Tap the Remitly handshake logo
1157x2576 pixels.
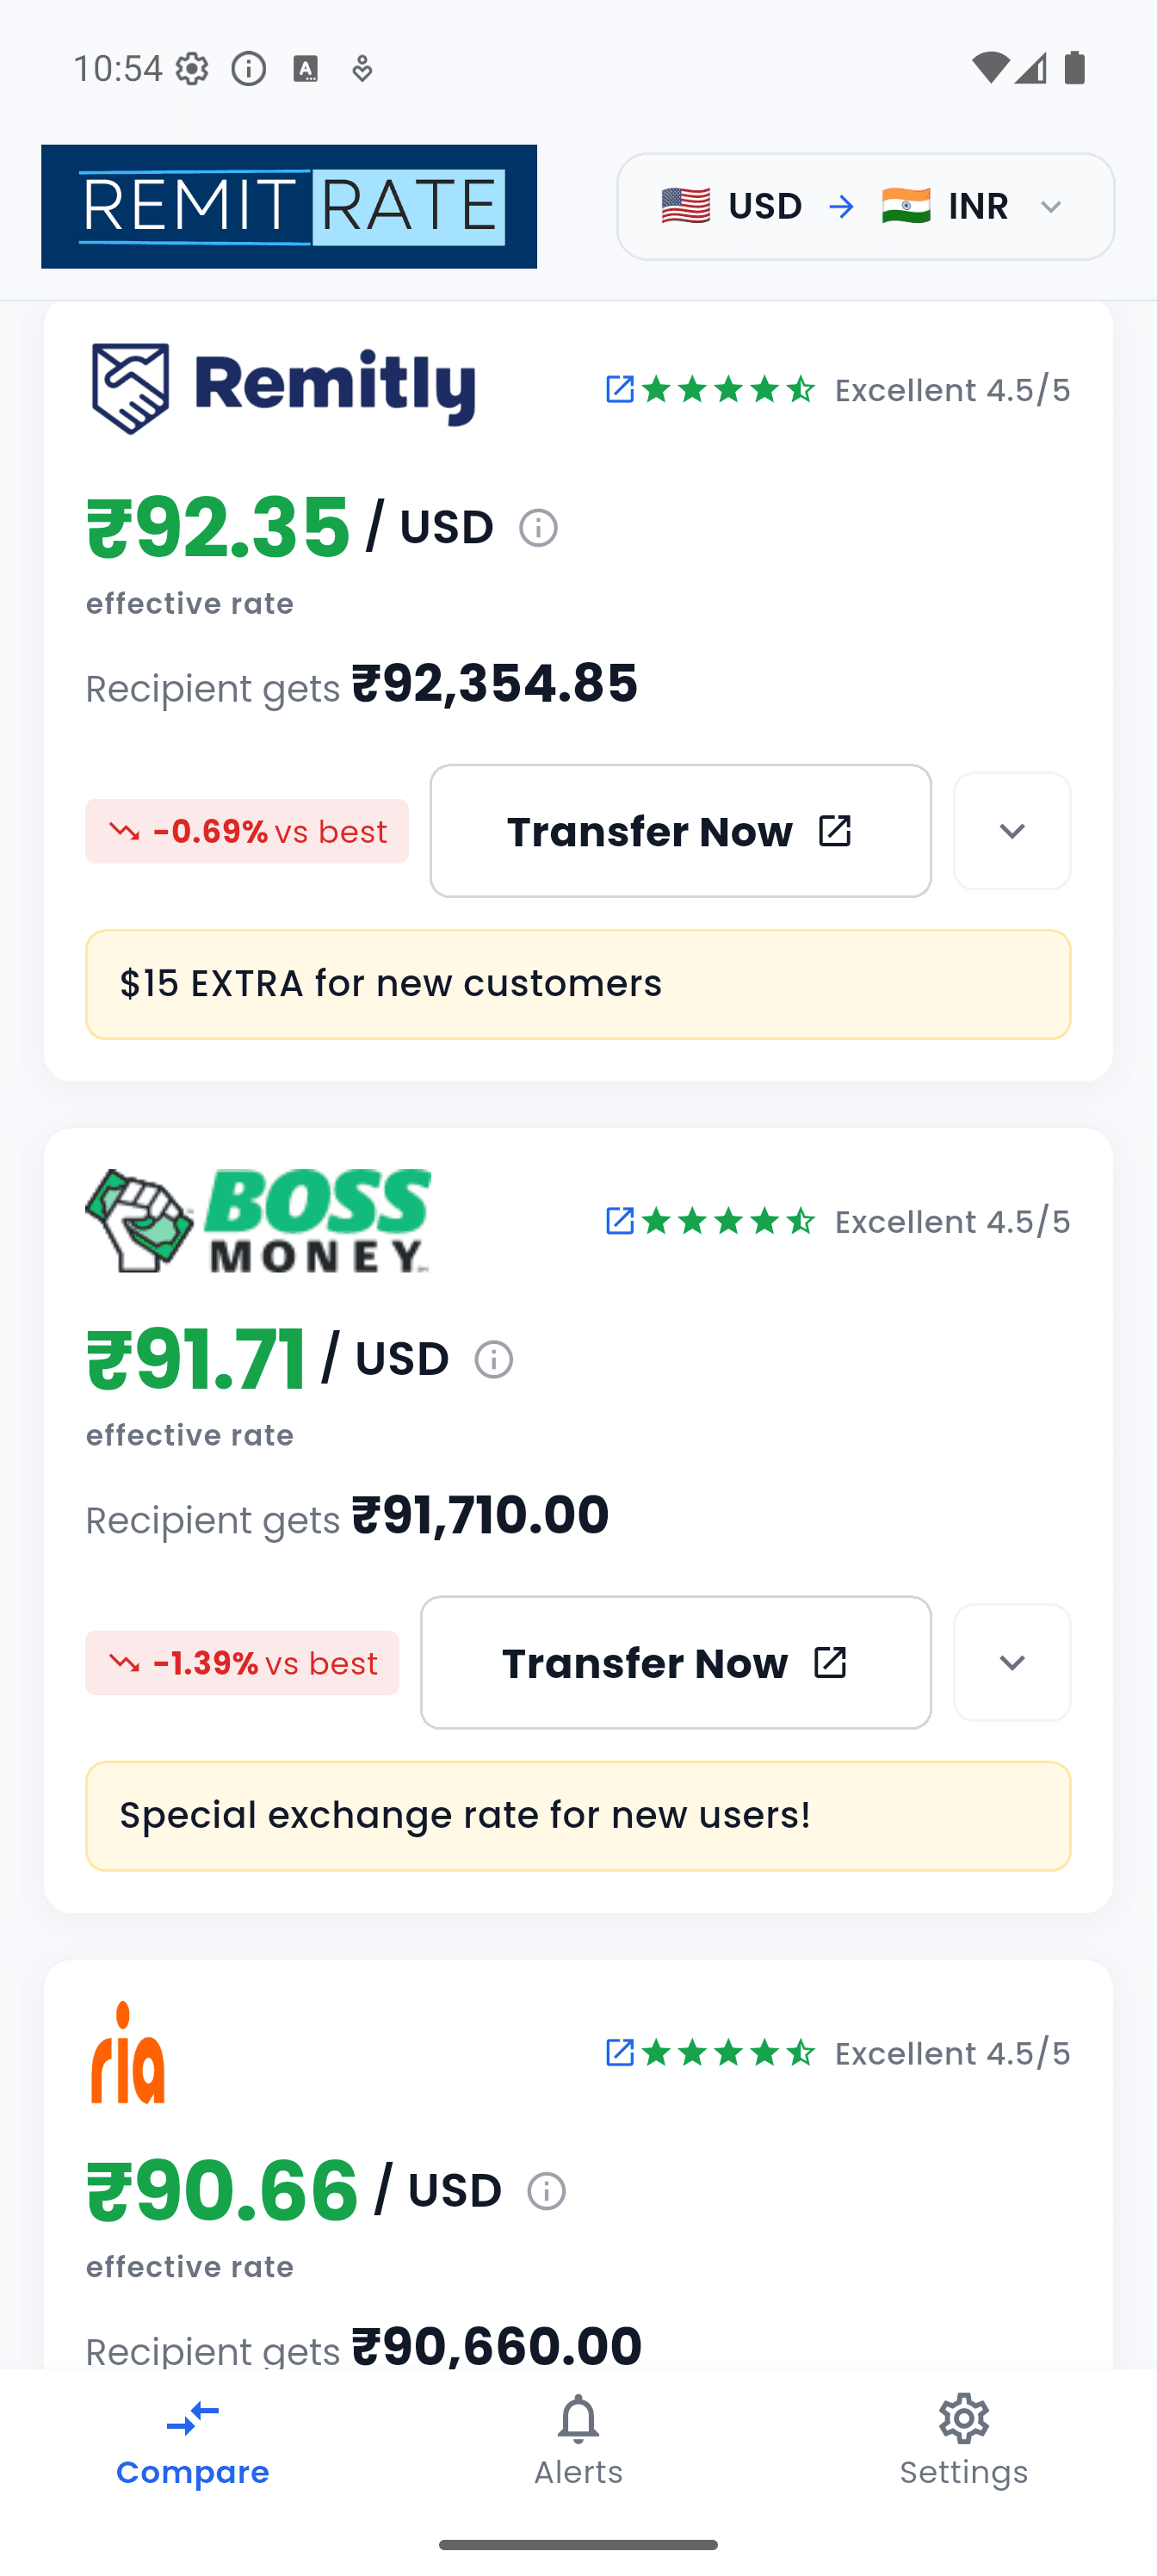pos(131,388)
